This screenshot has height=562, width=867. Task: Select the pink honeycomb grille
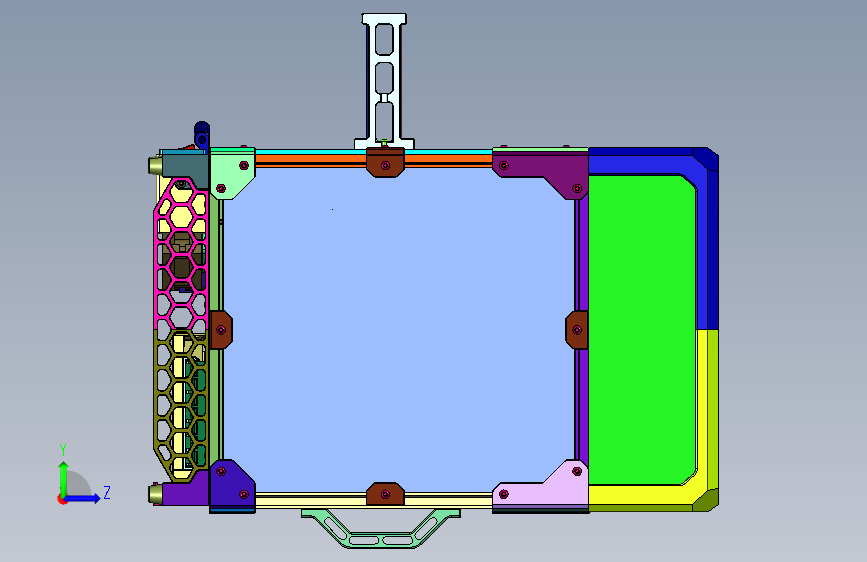182,254
